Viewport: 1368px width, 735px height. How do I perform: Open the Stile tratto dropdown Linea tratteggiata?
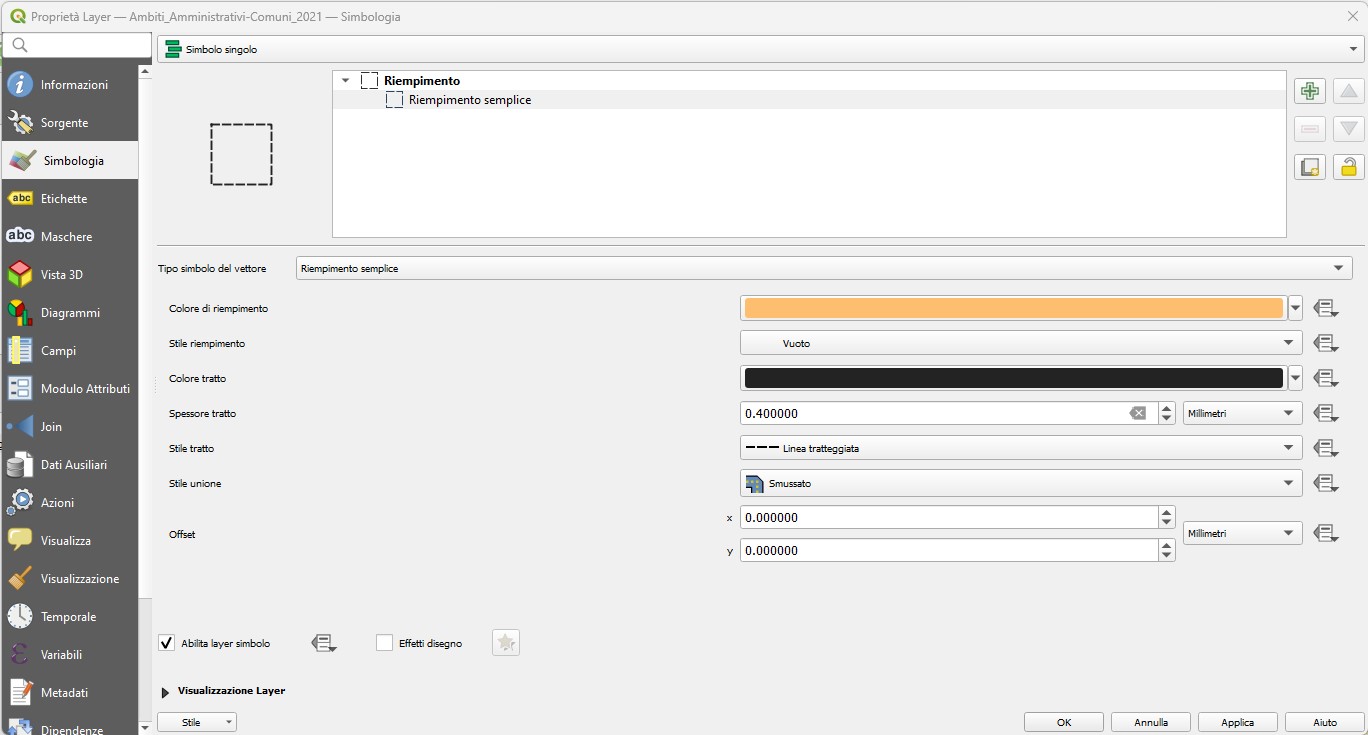(1020, 448)
